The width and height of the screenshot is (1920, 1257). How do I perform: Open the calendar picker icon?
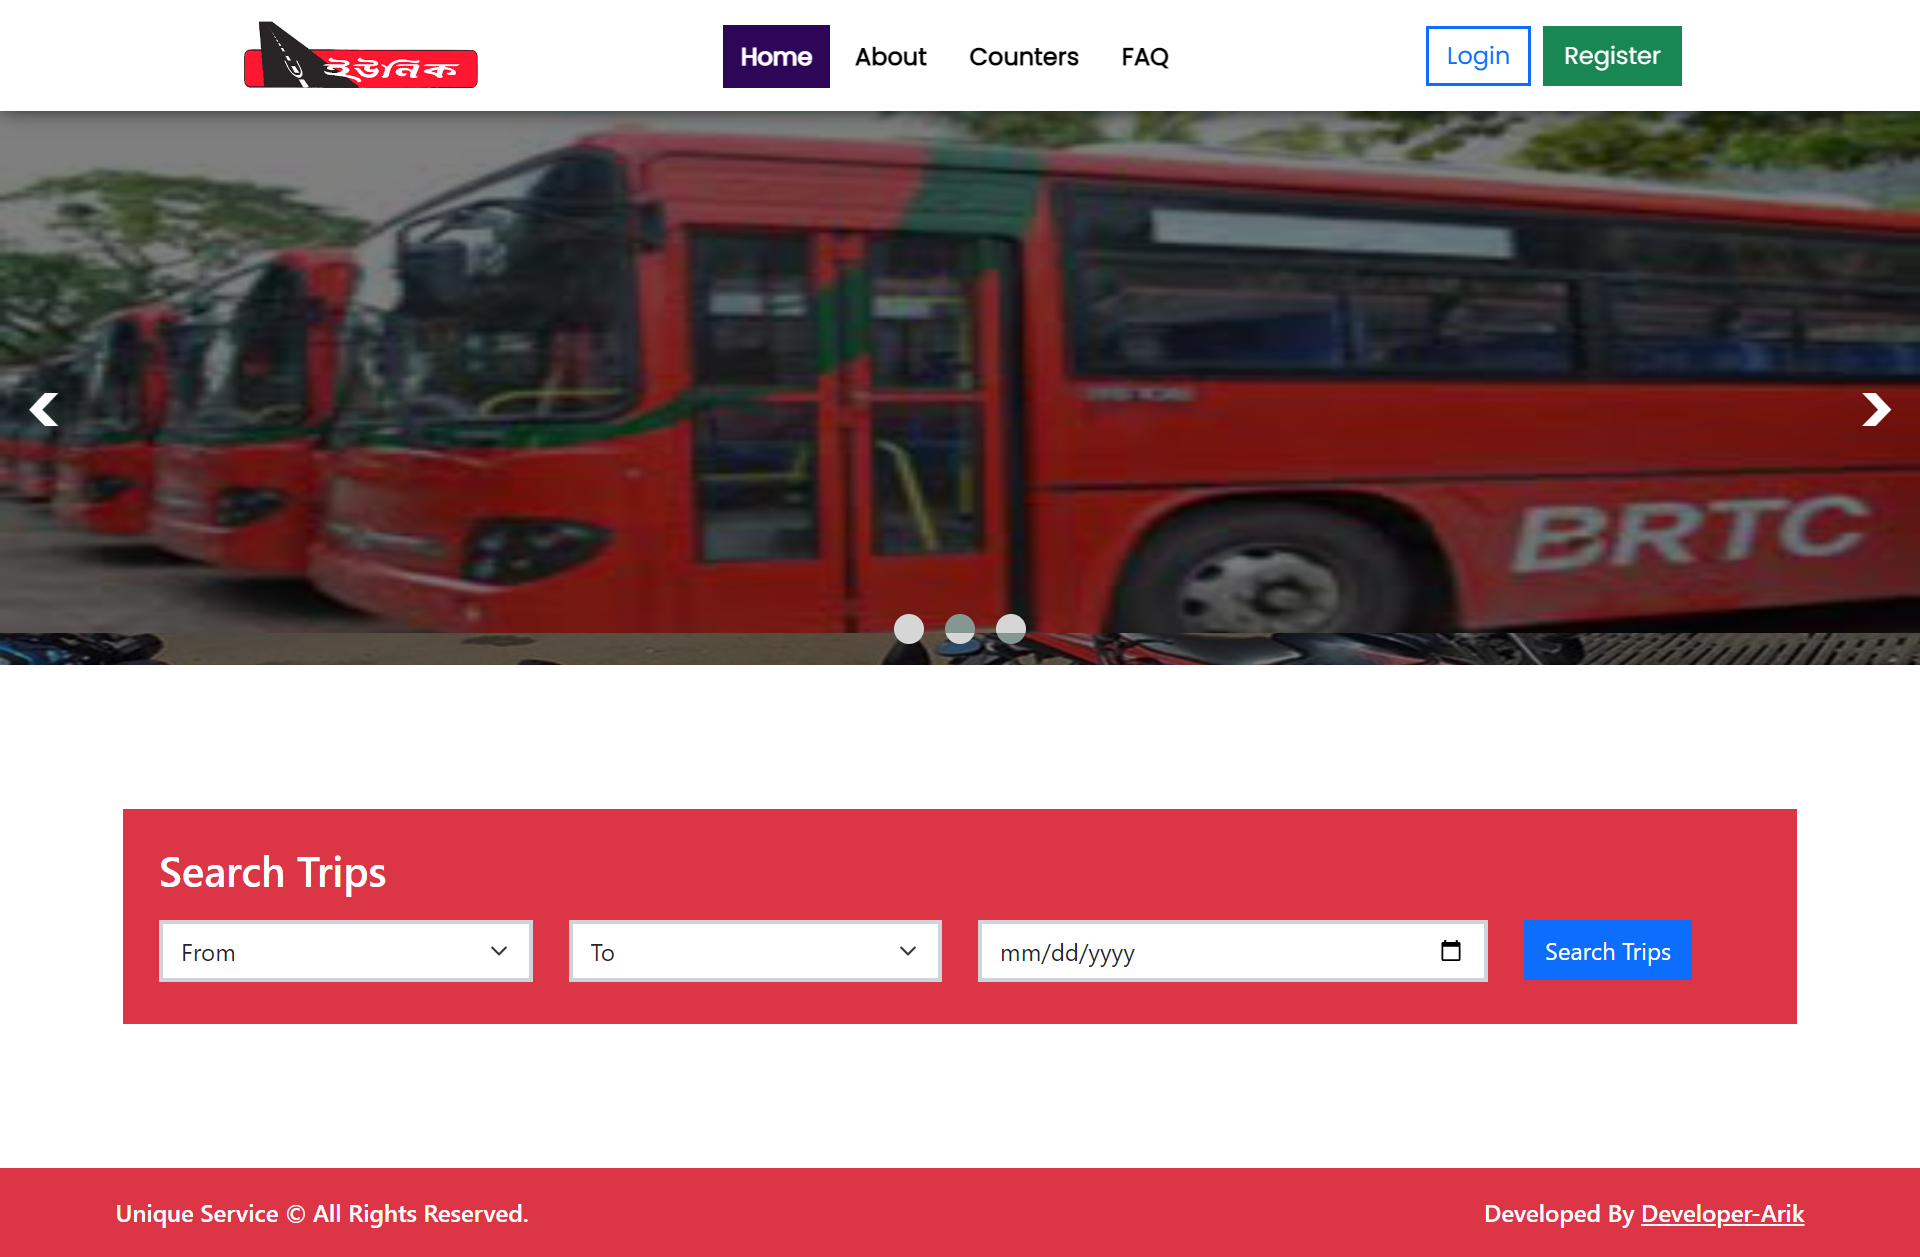point(1451,951)
